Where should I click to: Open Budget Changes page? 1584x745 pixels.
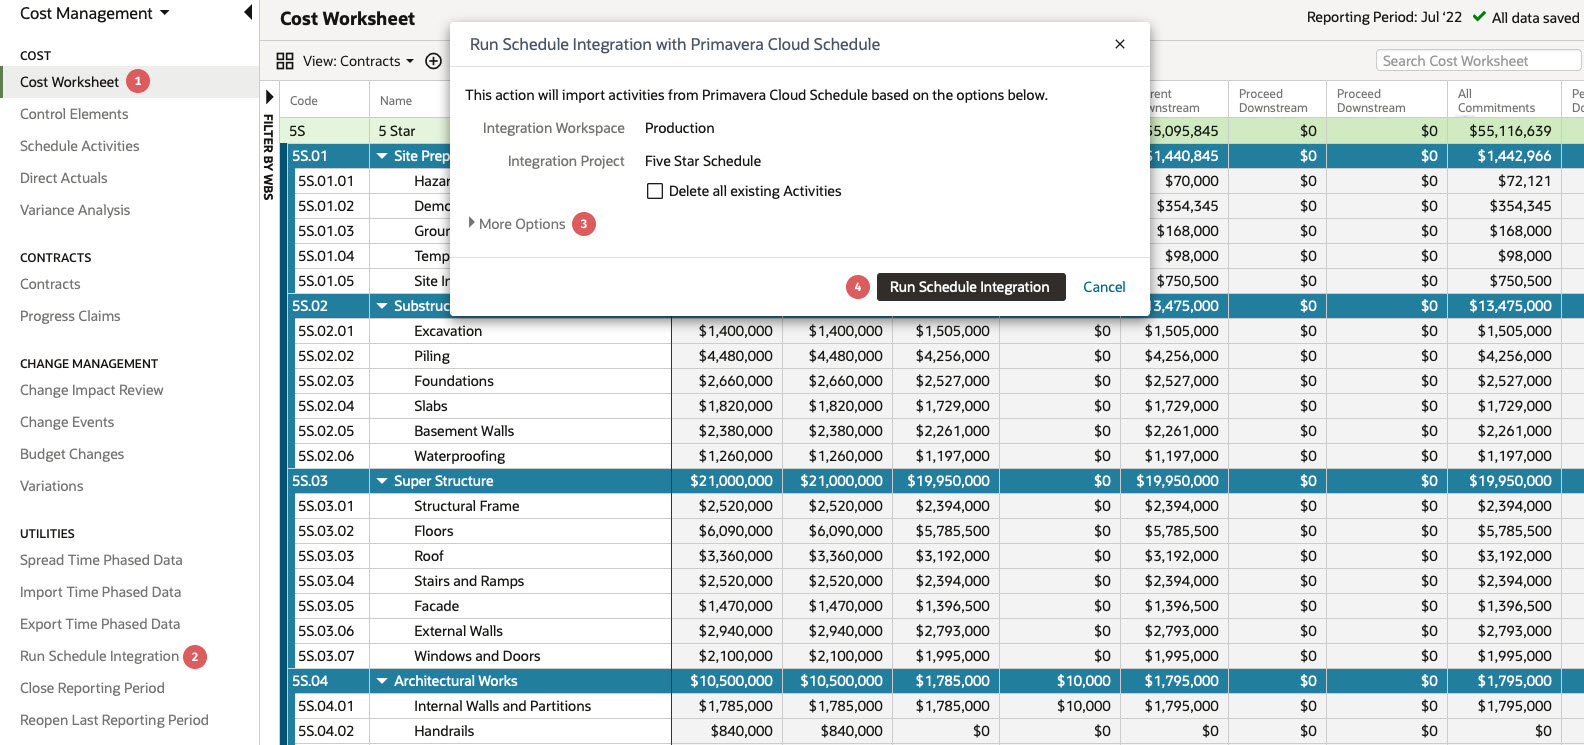[x=72, y=454]
